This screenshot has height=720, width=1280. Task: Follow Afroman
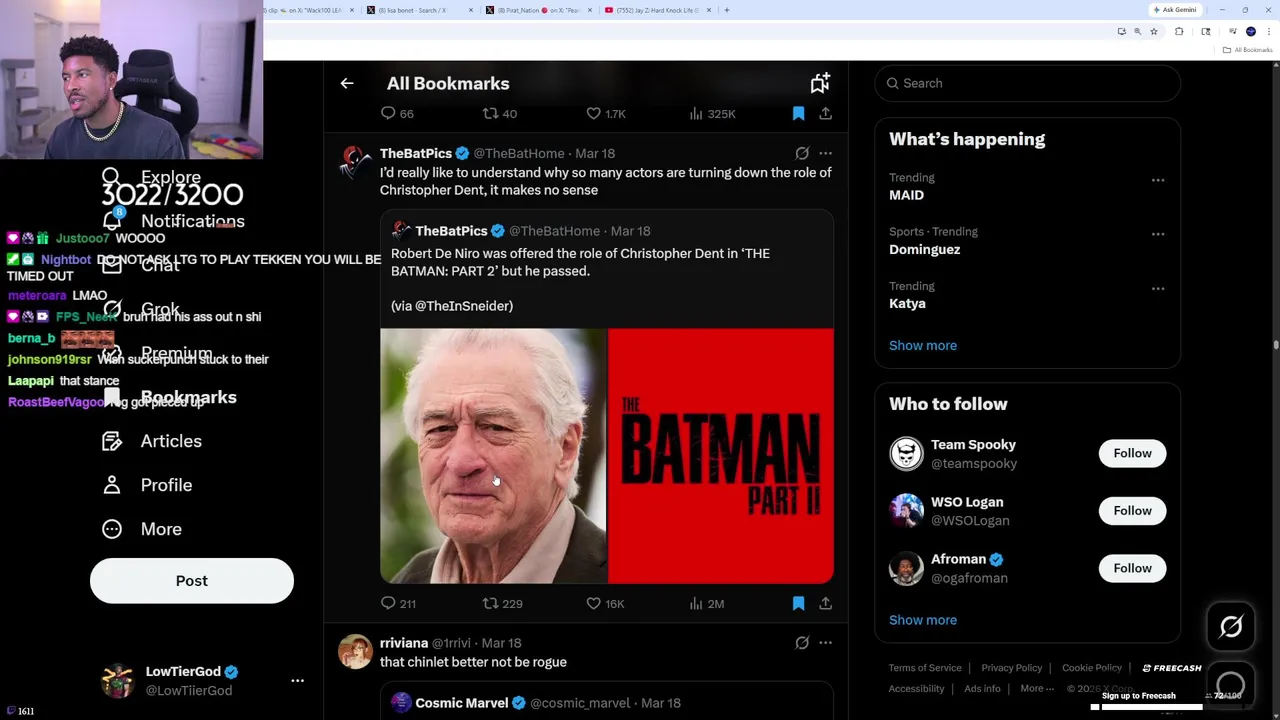pyautogui.click(x=1132, y=568)
